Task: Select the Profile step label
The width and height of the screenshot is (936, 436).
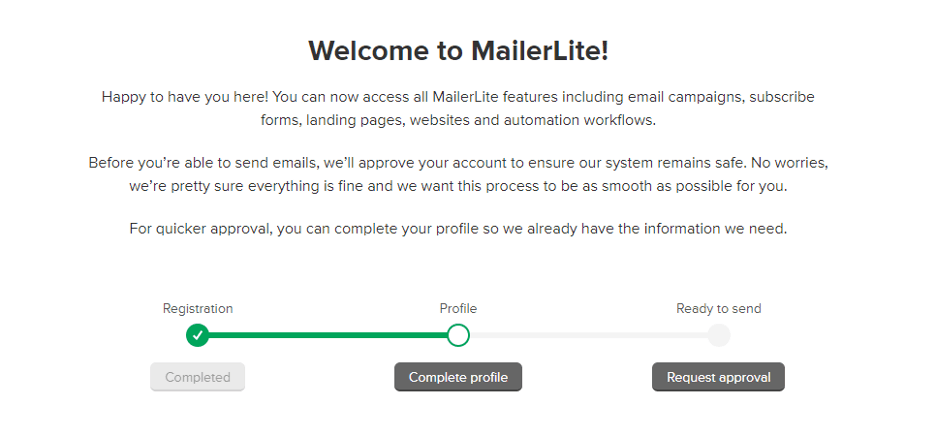Action: [x=458, y=309]
